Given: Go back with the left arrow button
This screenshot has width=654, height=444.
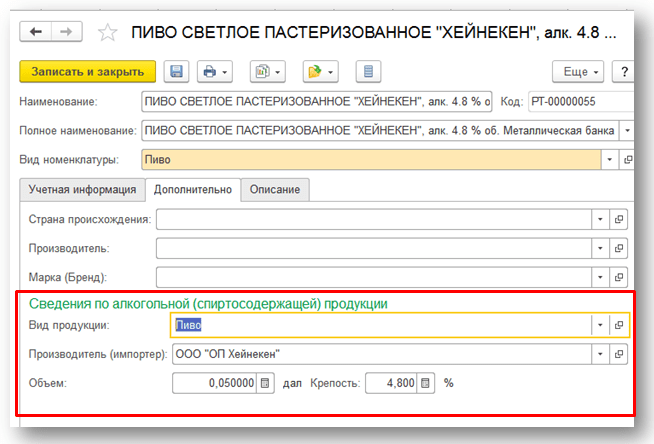Looking at the screenshot, I should click(x=35, y=32).
